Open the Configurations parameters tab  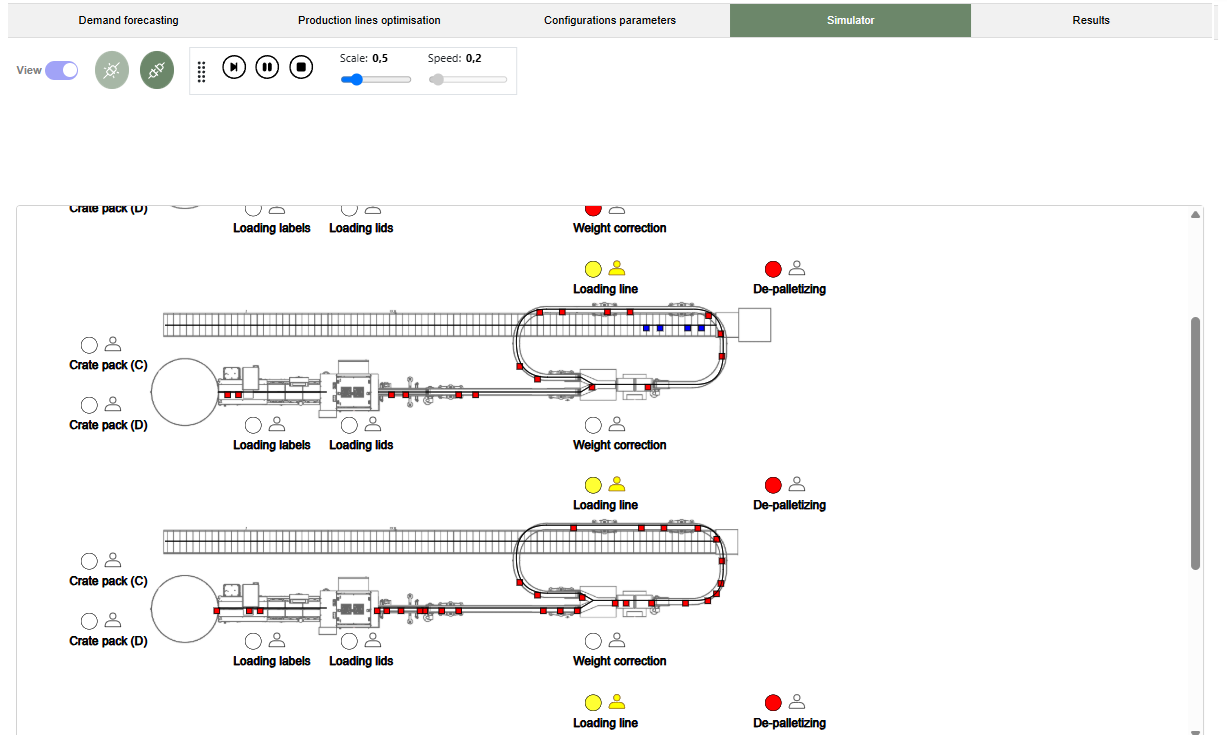click(x=609, y=20)
